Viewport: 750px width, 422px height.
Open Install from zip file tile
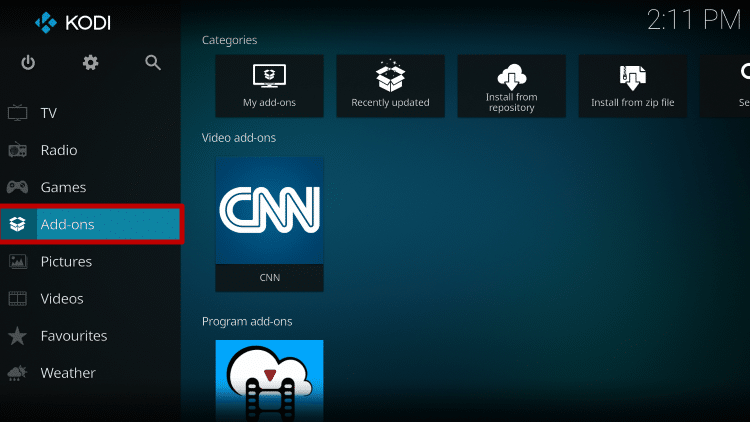click(632, 86)
